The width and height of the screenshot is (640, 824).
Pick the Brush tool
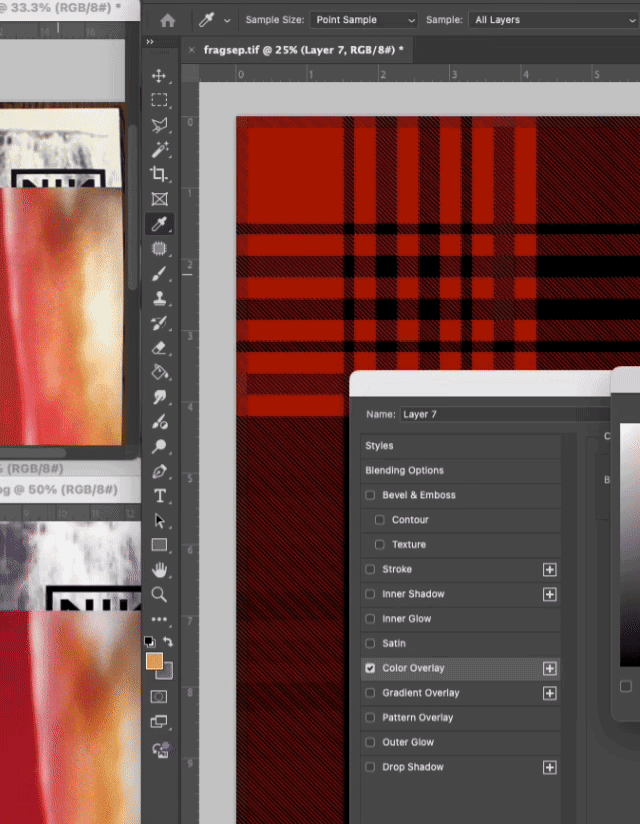tap(159, 273)
